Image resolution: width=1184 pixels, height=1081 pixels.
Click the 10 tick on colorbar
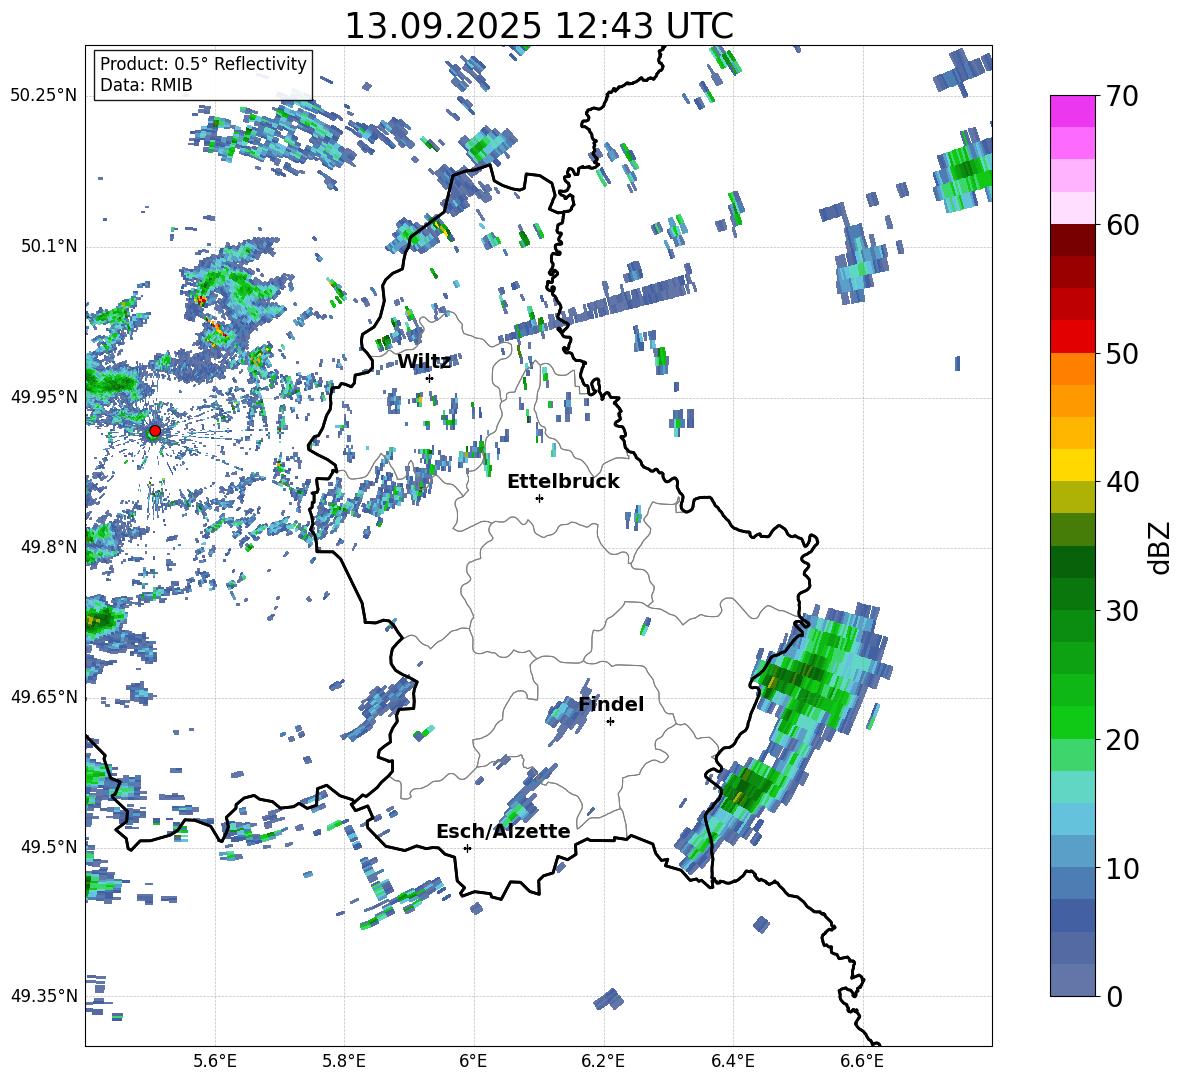coord(1122,869)
